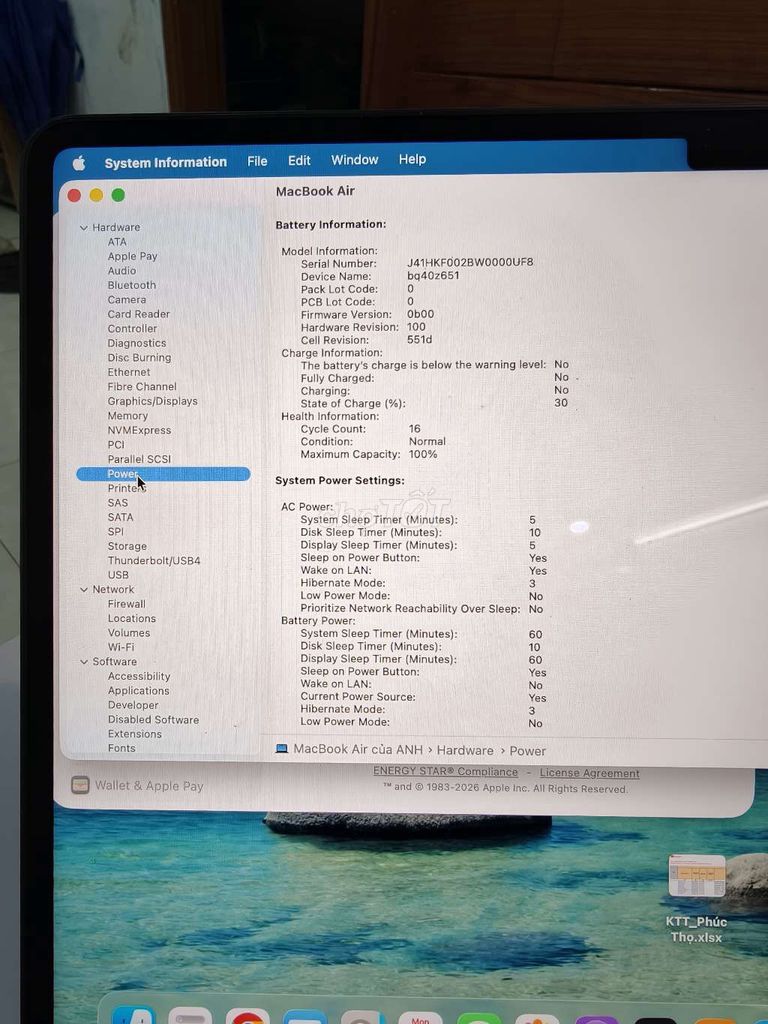Select Card Reader in the sidebar
Screen dimensions: 768x1024
coord(138,314)
